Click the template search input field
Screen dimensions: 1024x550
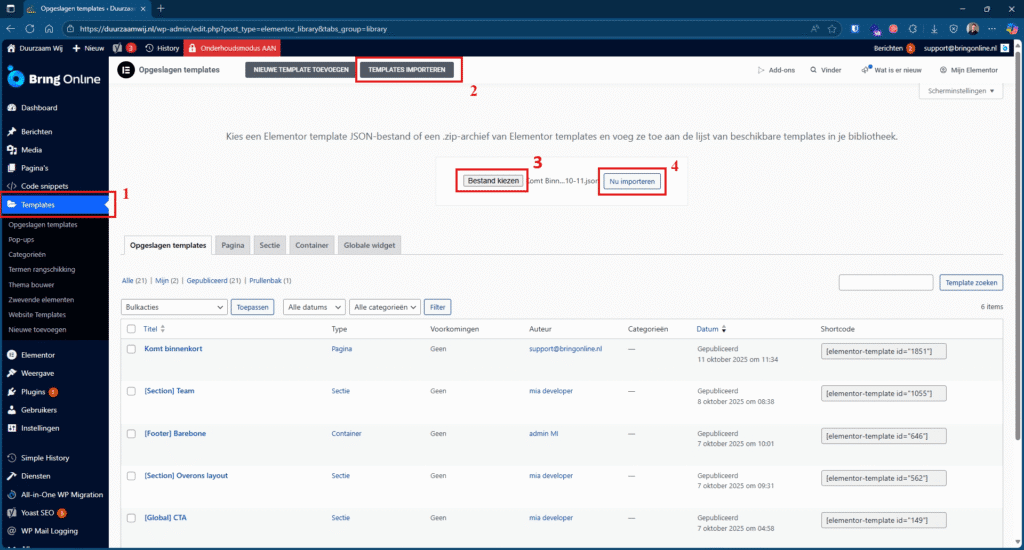pos(885,283)
